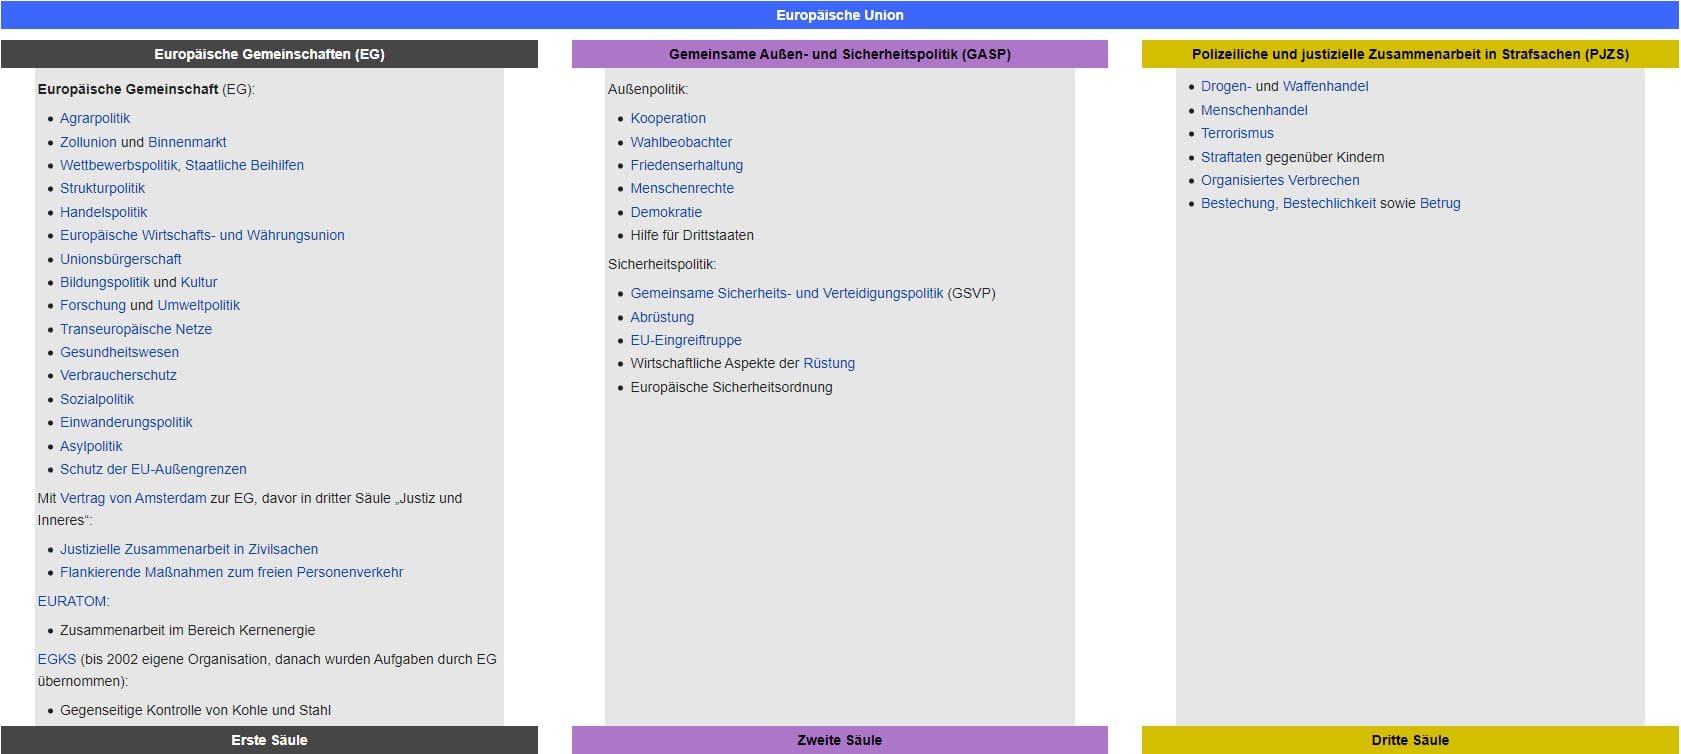Open the Asylpolitik link
The height and width of the screenshot is (754, 1681).
(x=91, y=446)
